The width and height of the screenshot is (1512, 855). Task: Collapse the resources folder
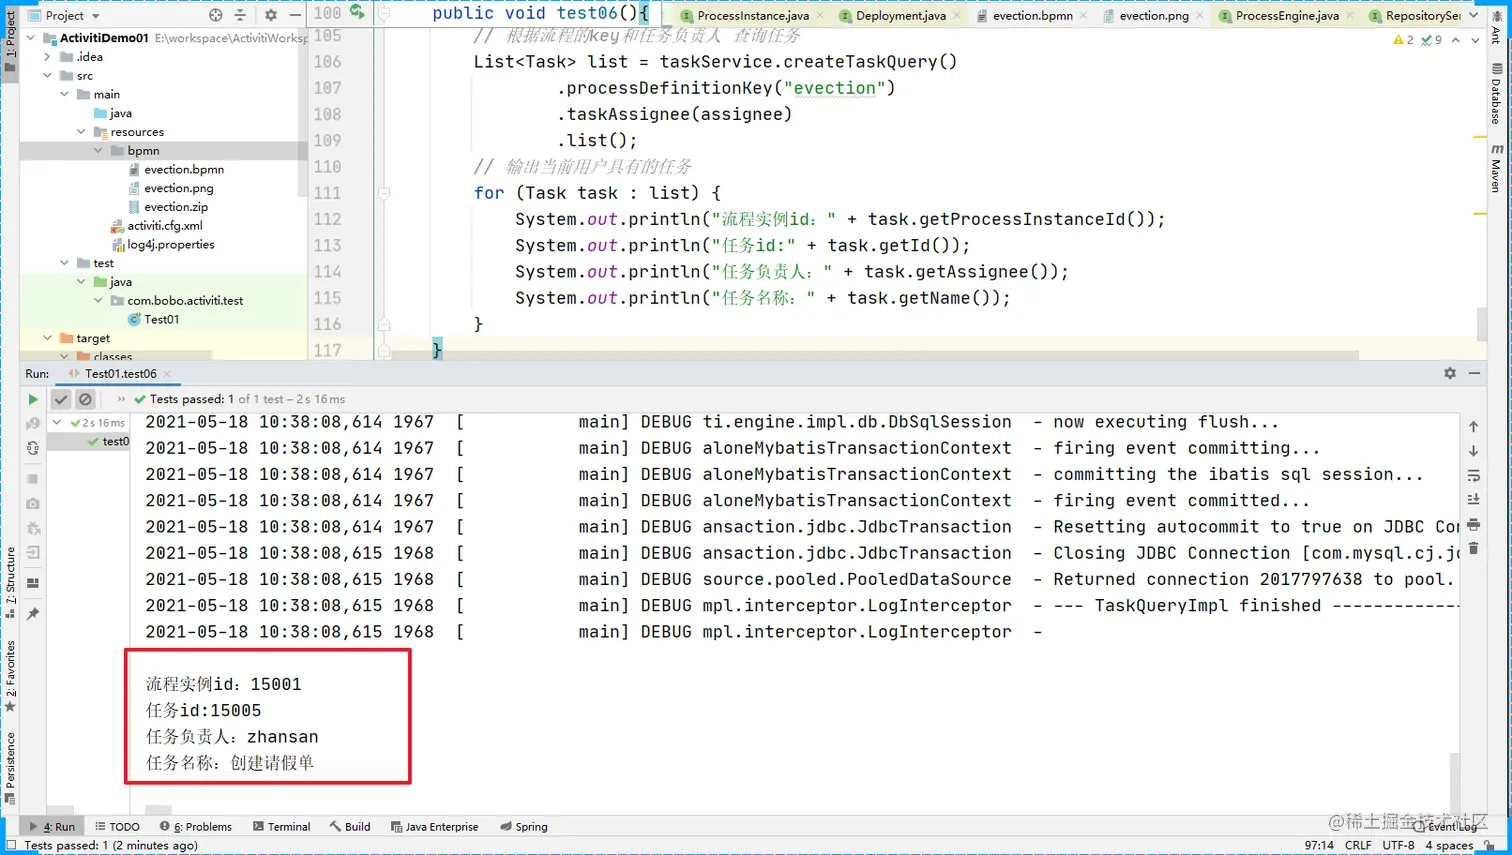[81, 132]
